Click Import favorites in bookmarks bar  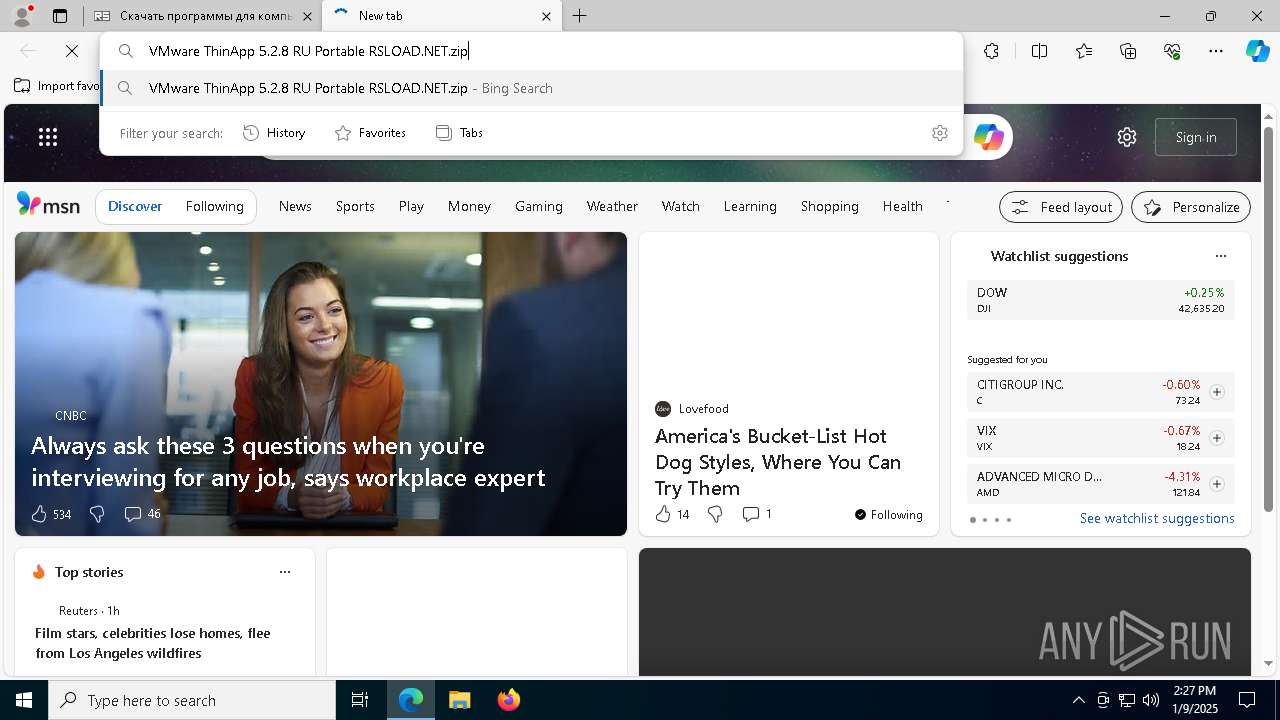tap(58, 86)
